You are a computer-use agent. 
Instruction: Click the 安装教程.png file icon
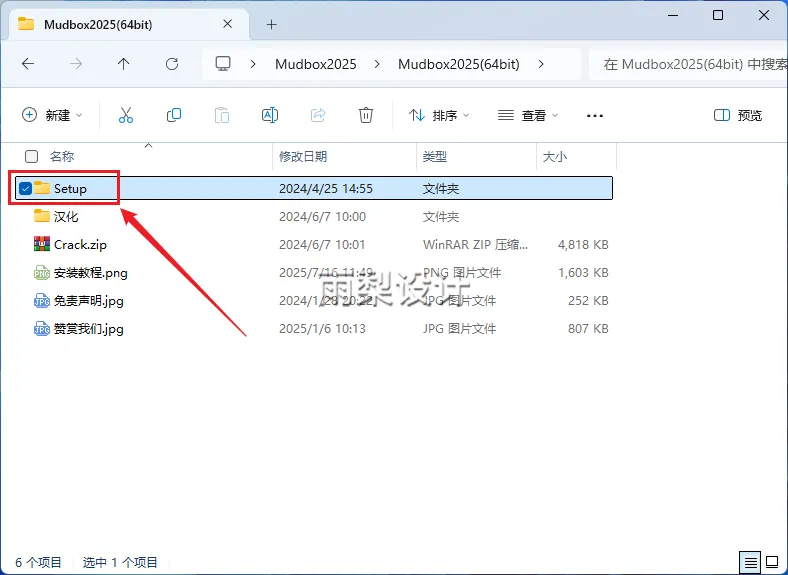coord(42,272)
